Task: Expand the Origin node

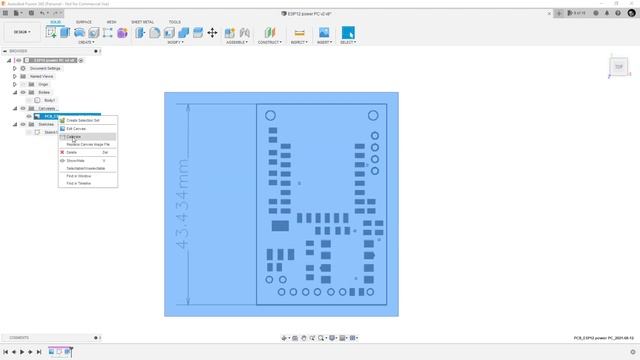Action: tap(15, 84)
